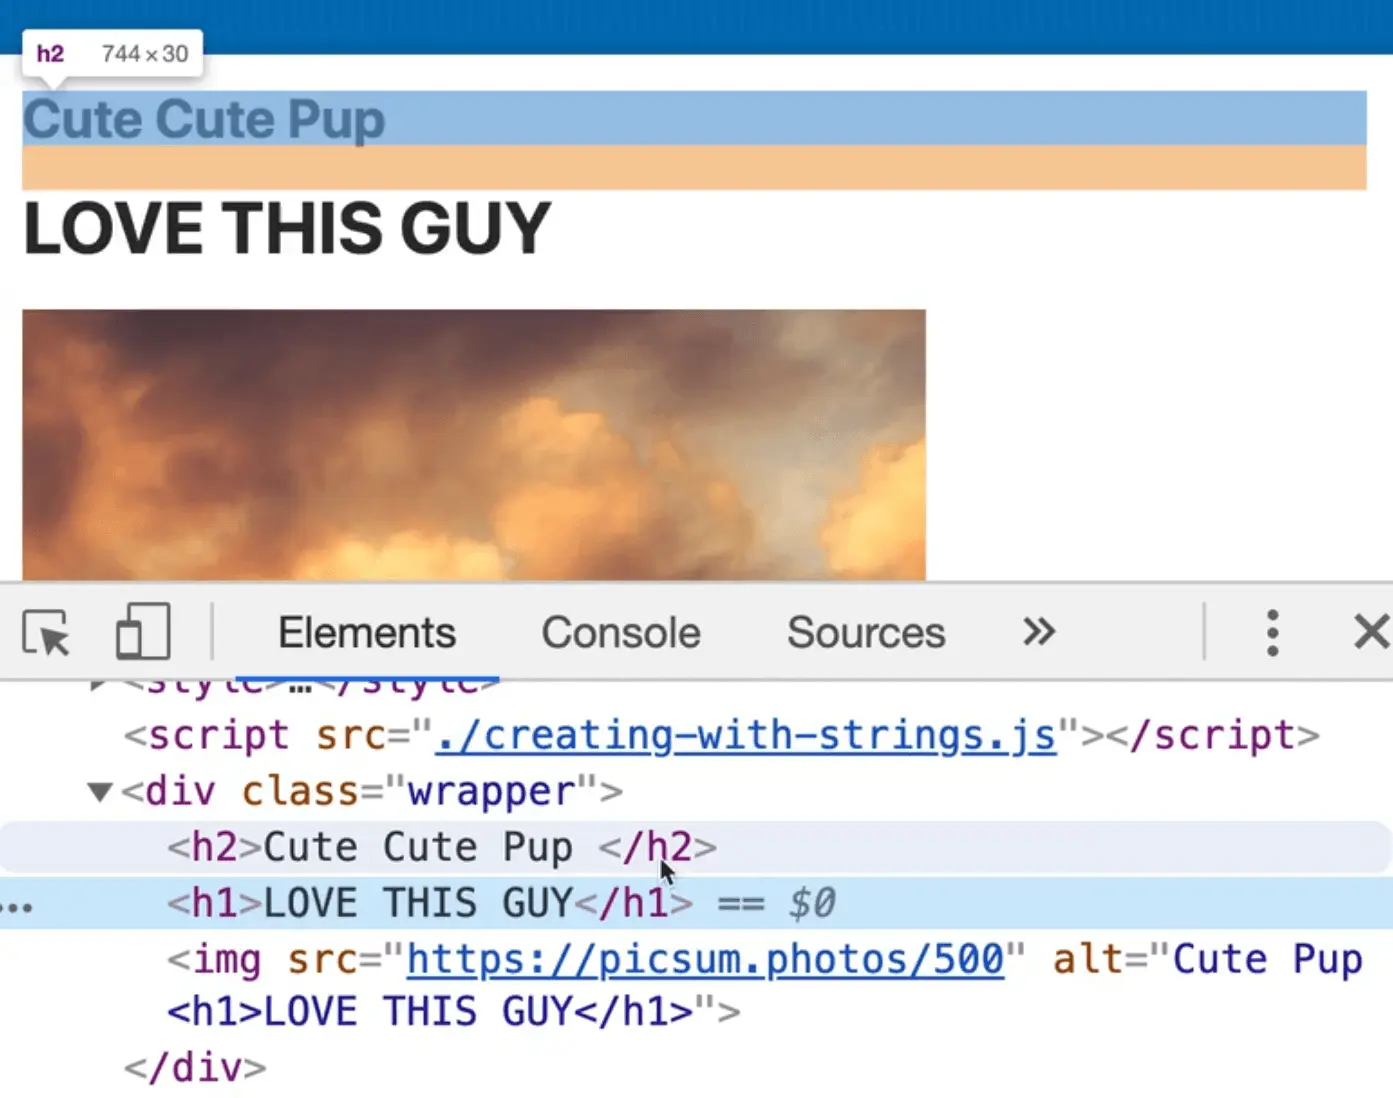Open the Customize DevTools three-dot menu
1393x1098 pixels.
pyautogui.click(x=1271, y=633)
